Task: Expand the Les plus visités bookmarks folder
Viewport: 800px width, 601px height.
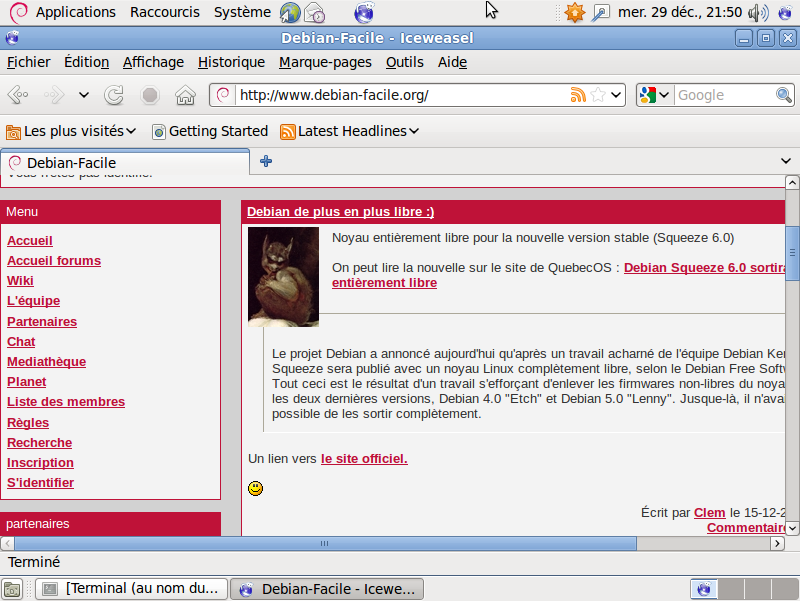Action: (x=72, y=131)
